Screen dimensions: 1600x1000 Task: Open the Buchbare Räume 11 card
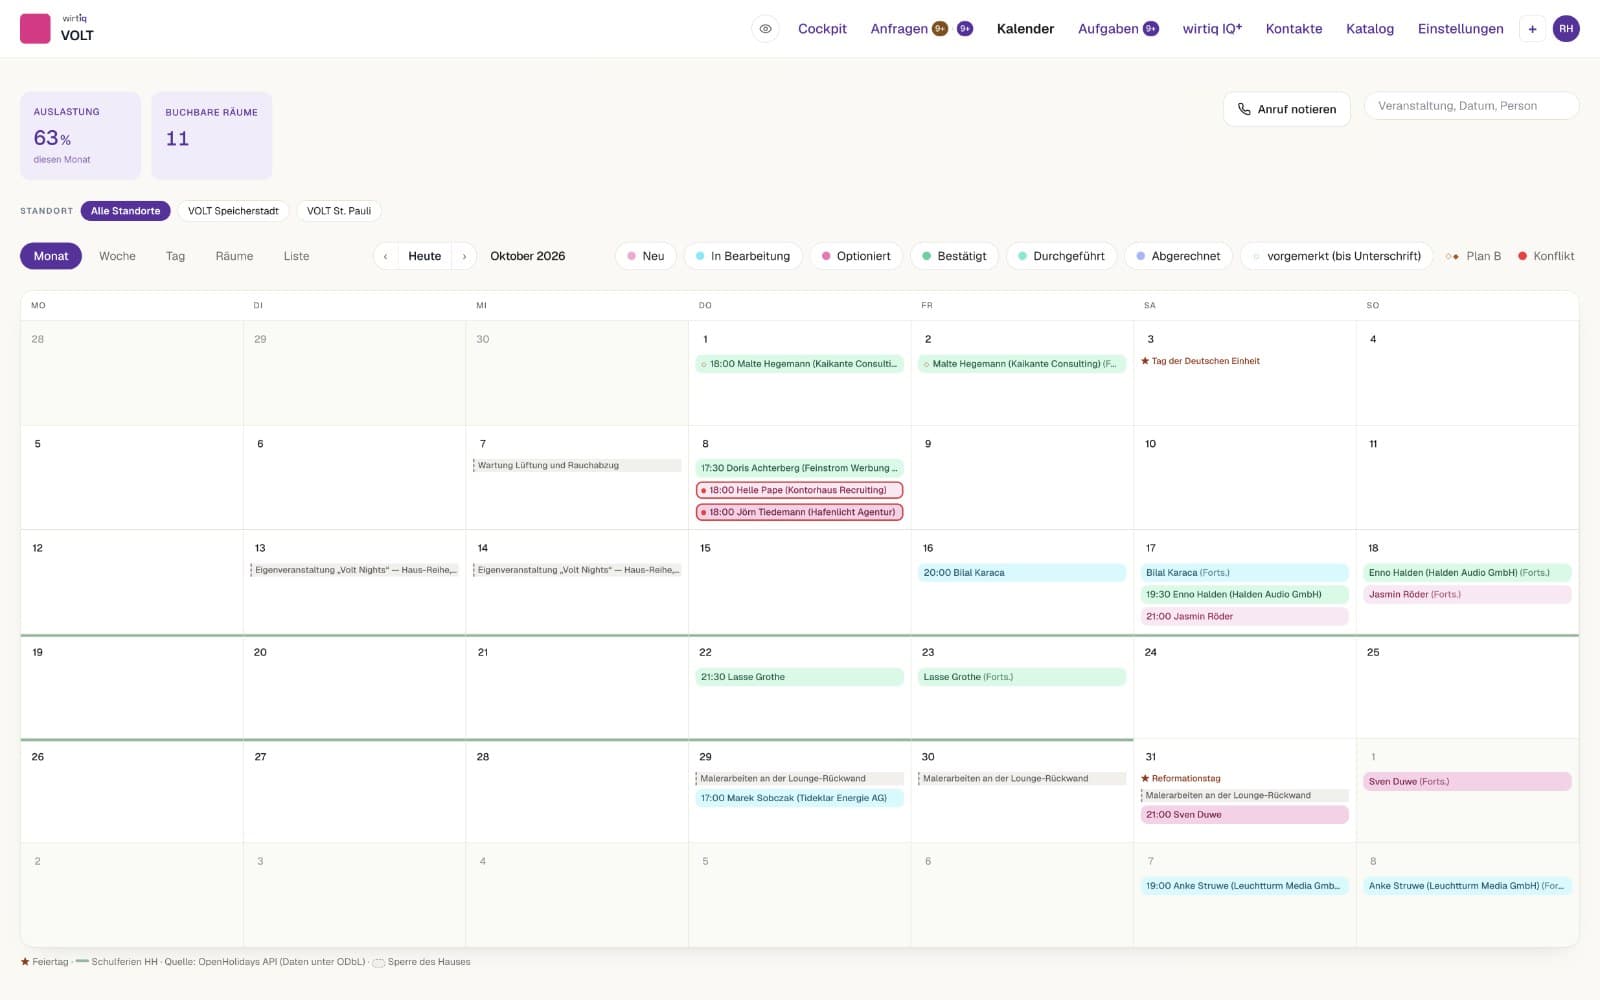pyautogui.click(x=211, y=136)
